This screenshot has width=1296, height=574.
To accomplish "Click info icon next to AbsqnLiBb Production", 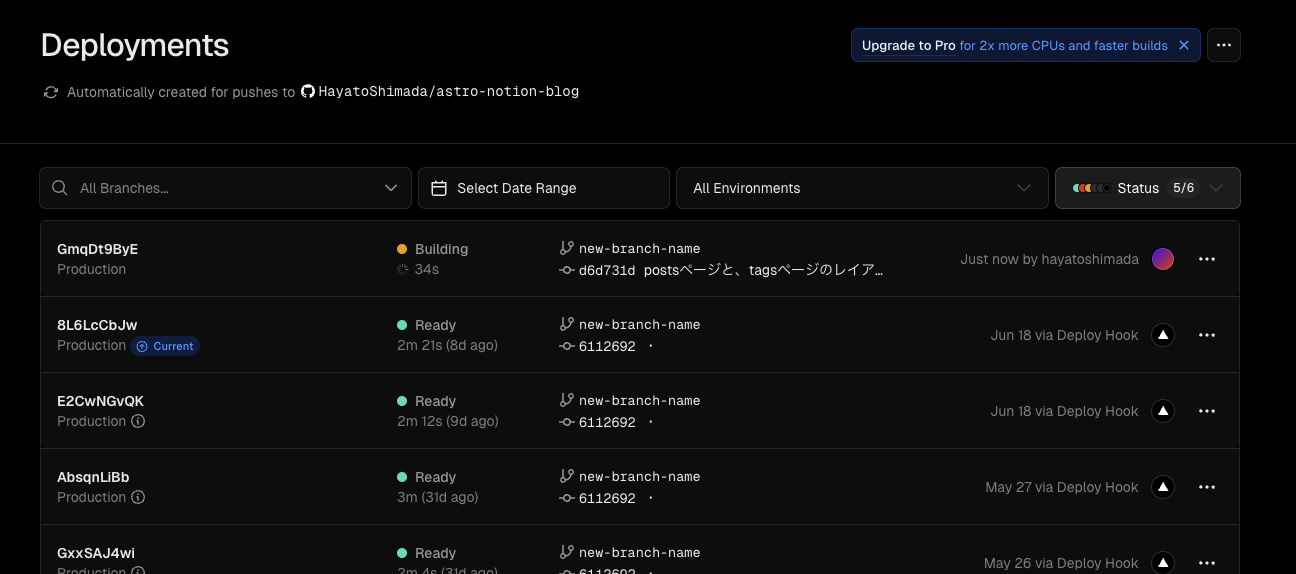I will (138, 497).
